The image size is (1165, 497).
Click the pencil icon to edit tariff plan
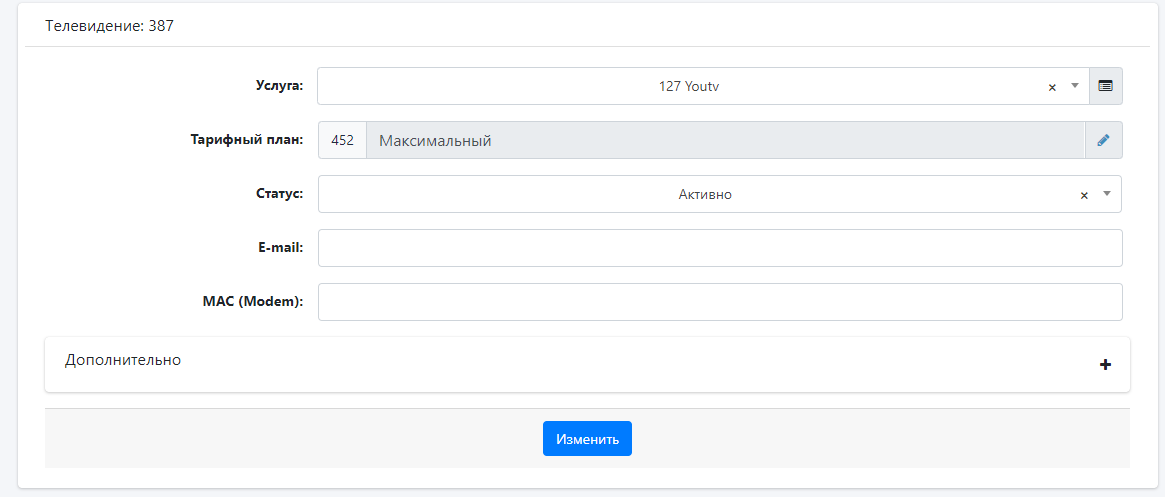(1103, 140)
